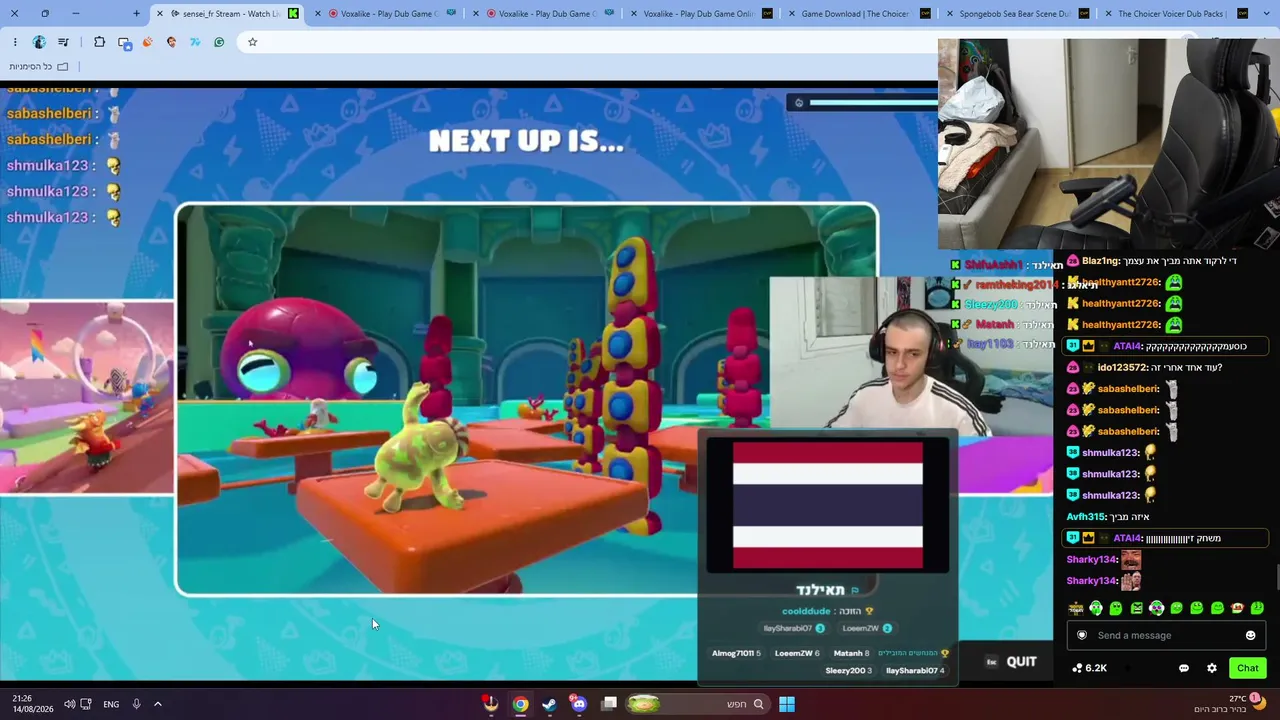The height and width of the screenshot is (720, 1280).
Task: Switch to Chrome on the taskbar
Action: click(x=520, y=704)
